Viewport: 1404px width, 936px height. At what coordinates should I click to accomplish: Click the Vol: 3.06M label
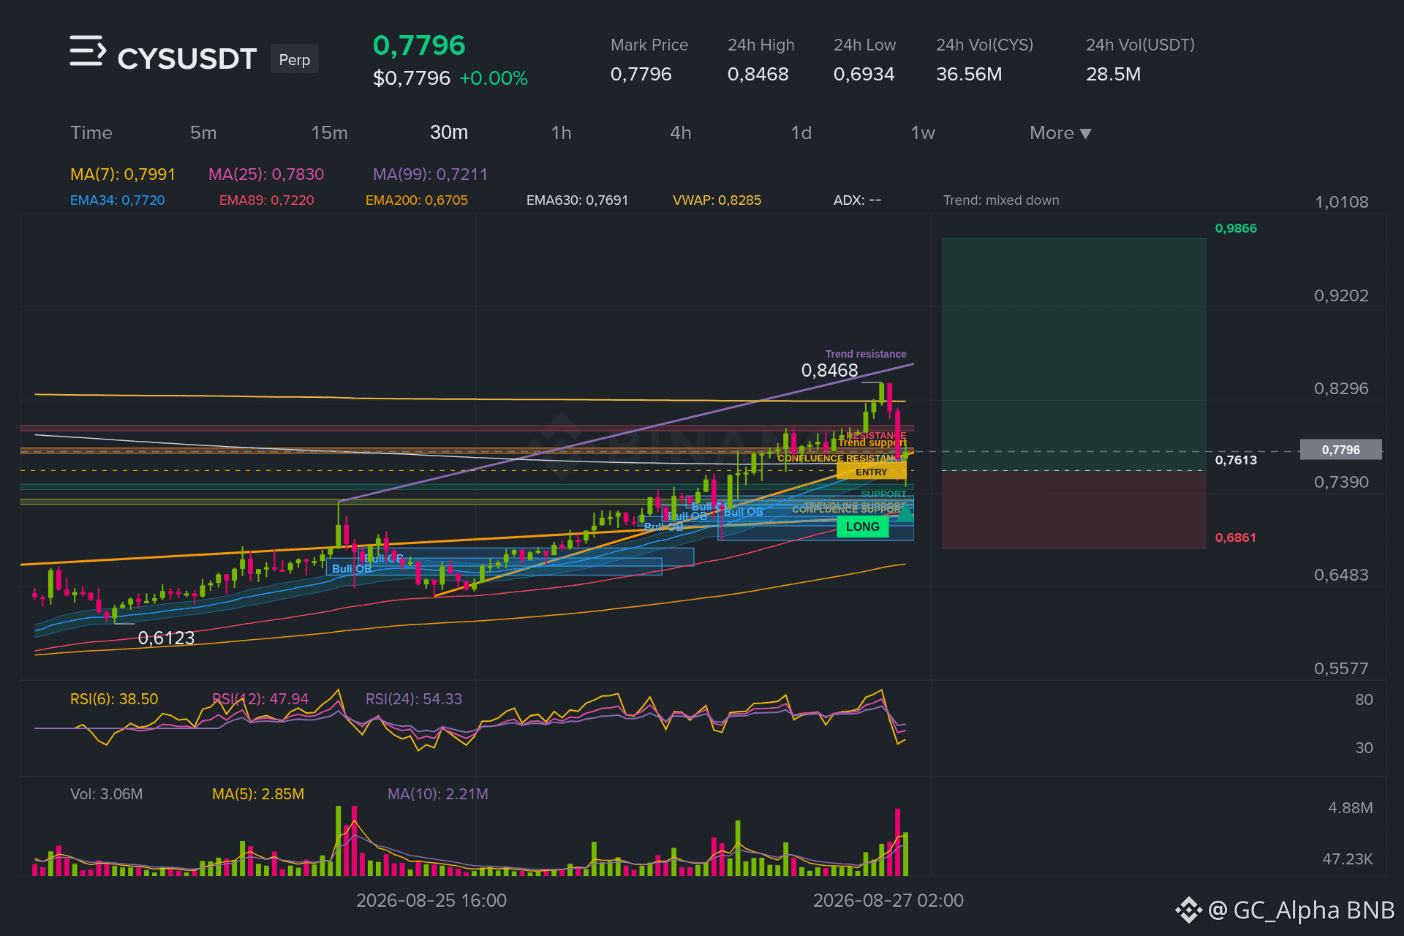click(x=106, y=794)
